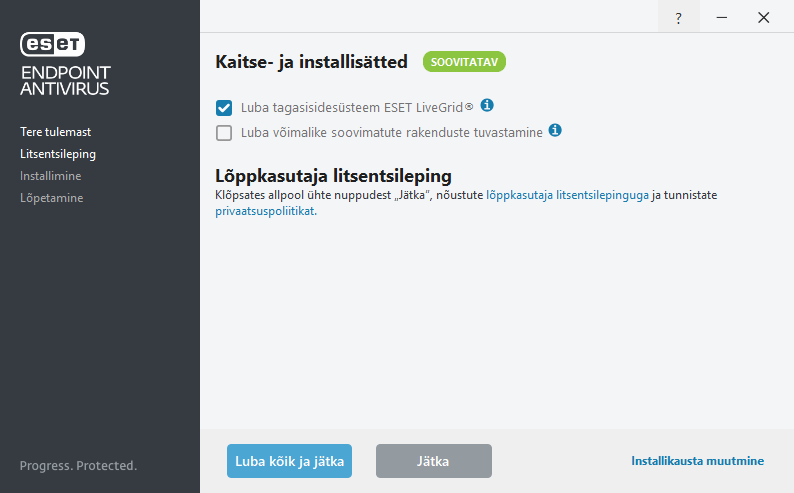794x493 pixels.
Task: Select Litsentsileping step in sidebar
Action: 58,154
